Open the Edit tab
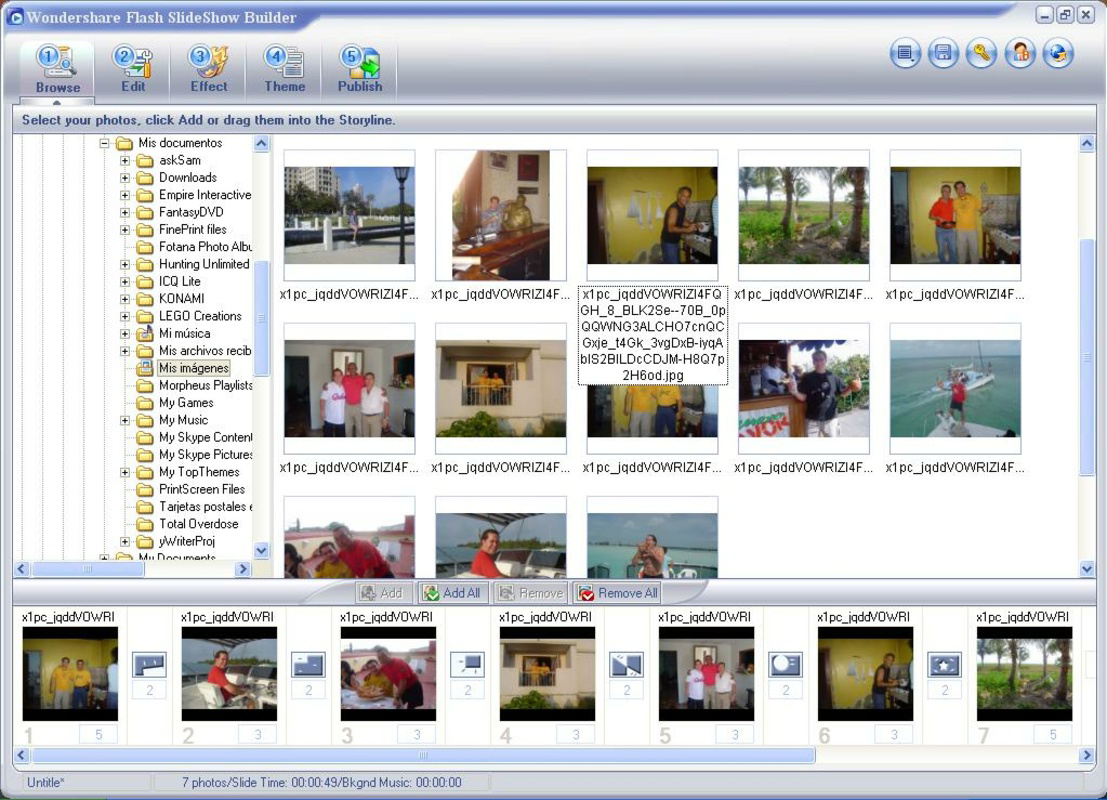 tap(133, 63)
